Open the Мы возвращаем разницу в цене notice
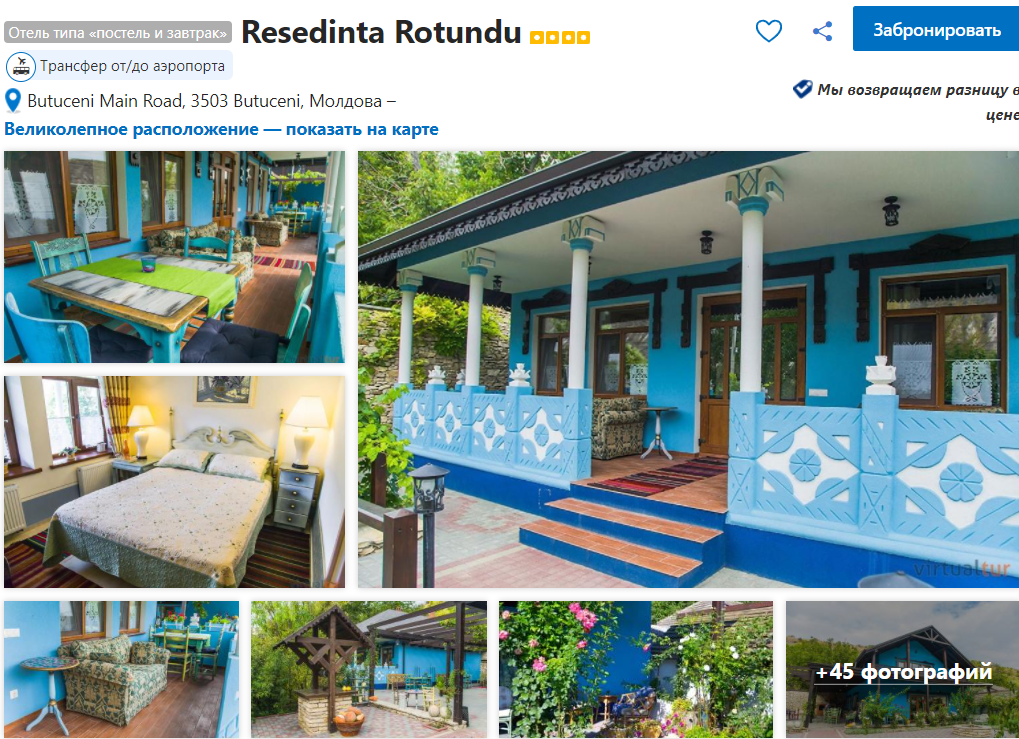 tap(918, 102)
